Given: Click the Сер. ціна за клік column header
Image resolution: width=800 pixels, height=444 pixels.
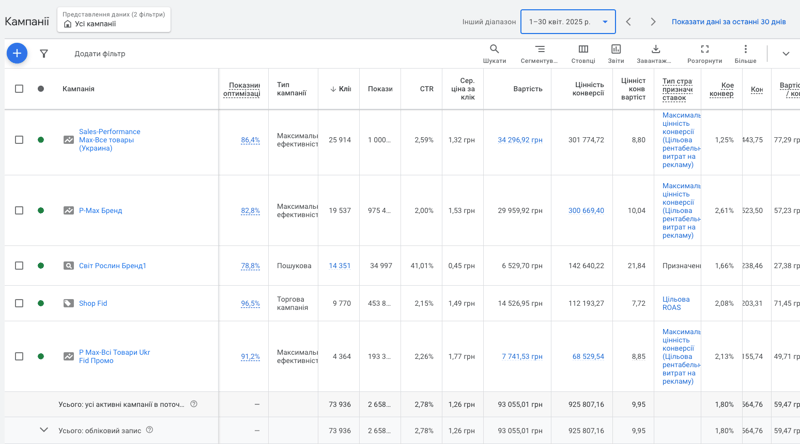Looking at the screenshot, I should point(463,89).
